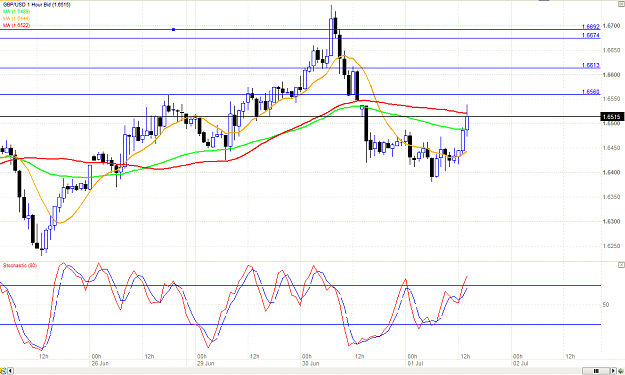Click the 1.6400 price axis label
The image size is (625, 375).
click(x=611, y=173)
